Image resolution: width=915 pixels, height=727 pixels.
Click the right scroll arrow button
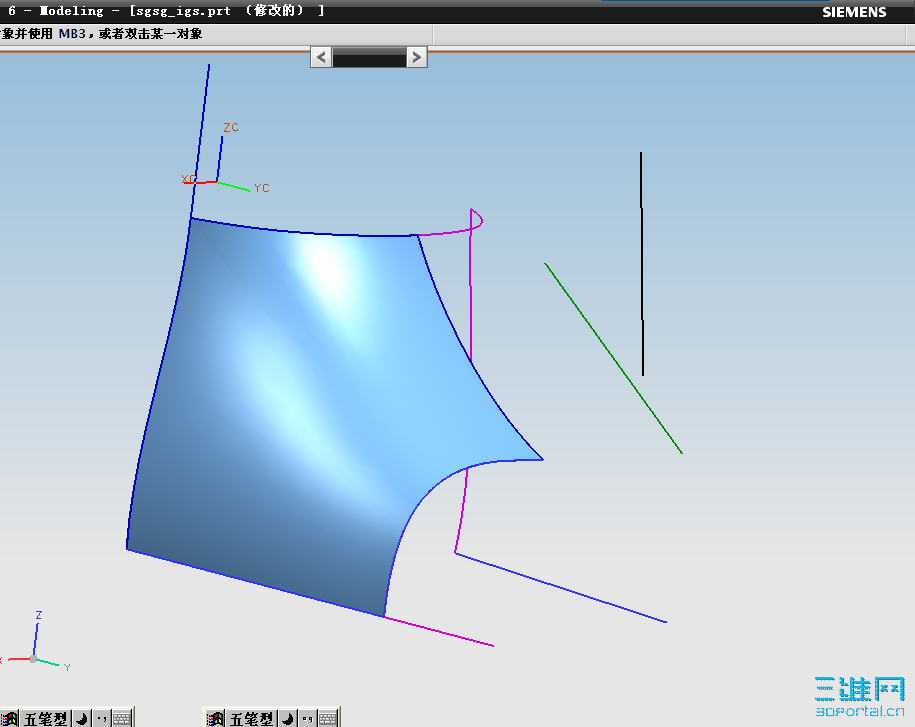(x=417, y=57)
